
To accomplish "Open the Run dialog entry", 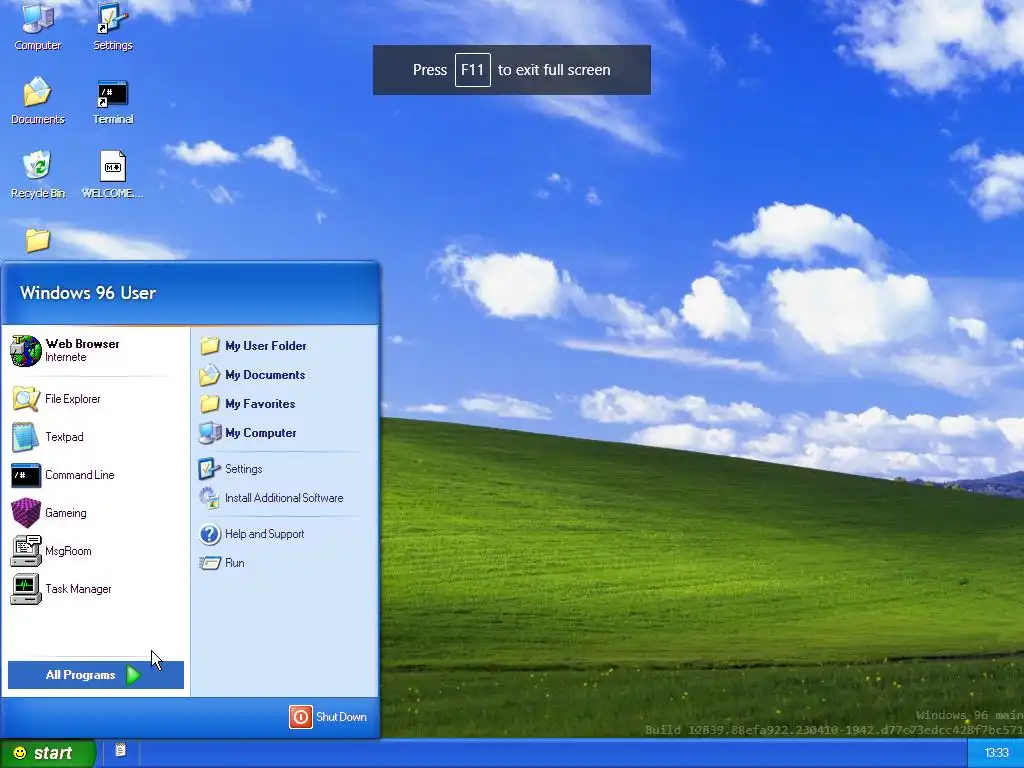I will click(x=284, y=563).
